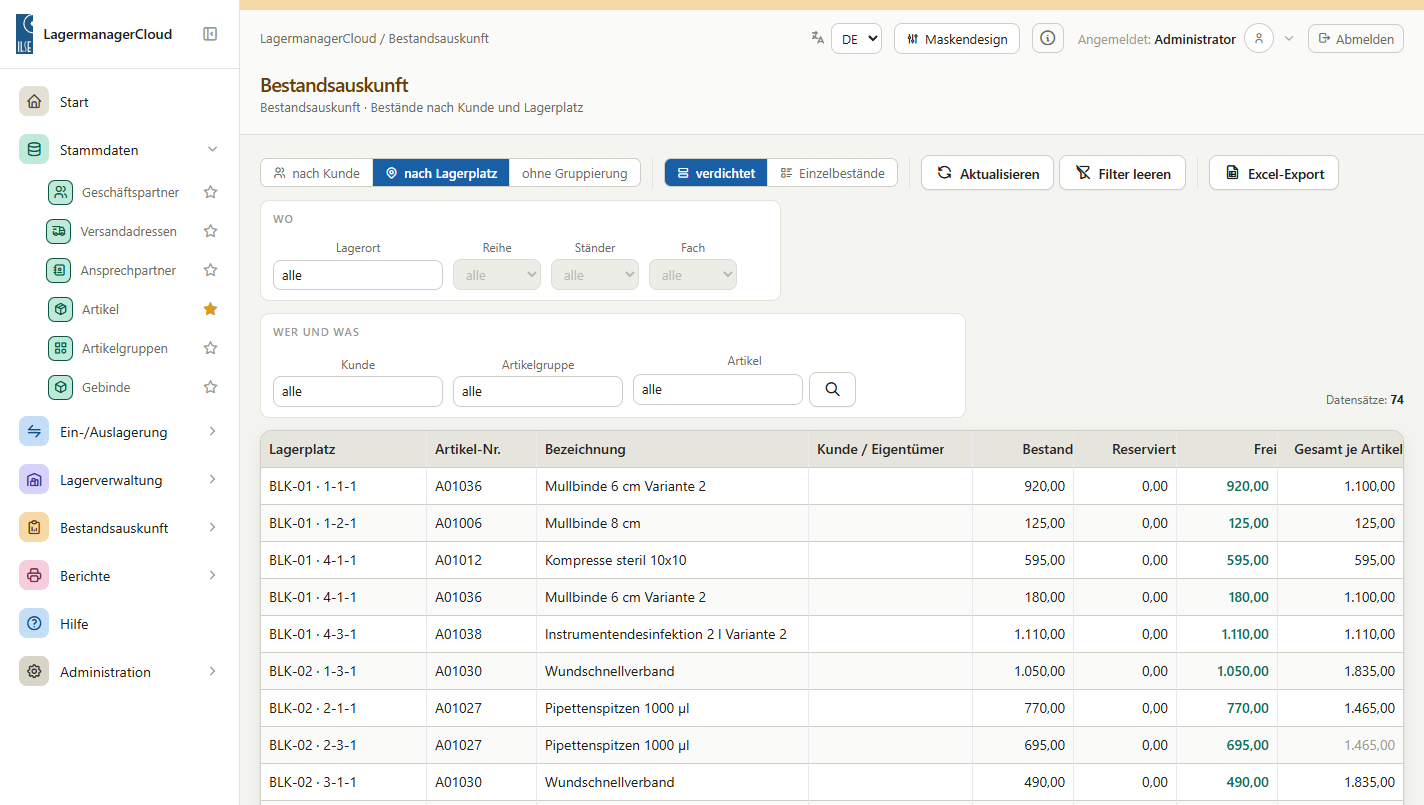Collapse the sidebar panel icon
This screenshot has width=1424, height=805.
pos(210,34)
